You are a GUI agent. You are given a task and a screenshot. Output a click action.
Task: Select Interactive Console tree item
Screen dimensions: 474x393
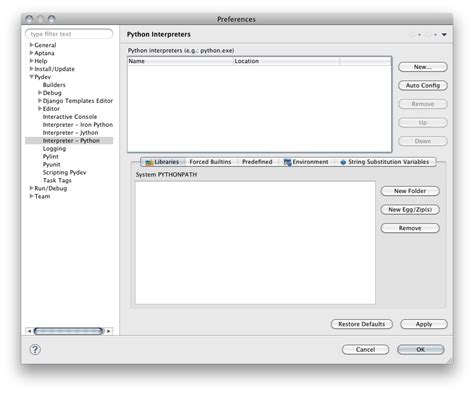pyautogui.click(x=70, y=117)
